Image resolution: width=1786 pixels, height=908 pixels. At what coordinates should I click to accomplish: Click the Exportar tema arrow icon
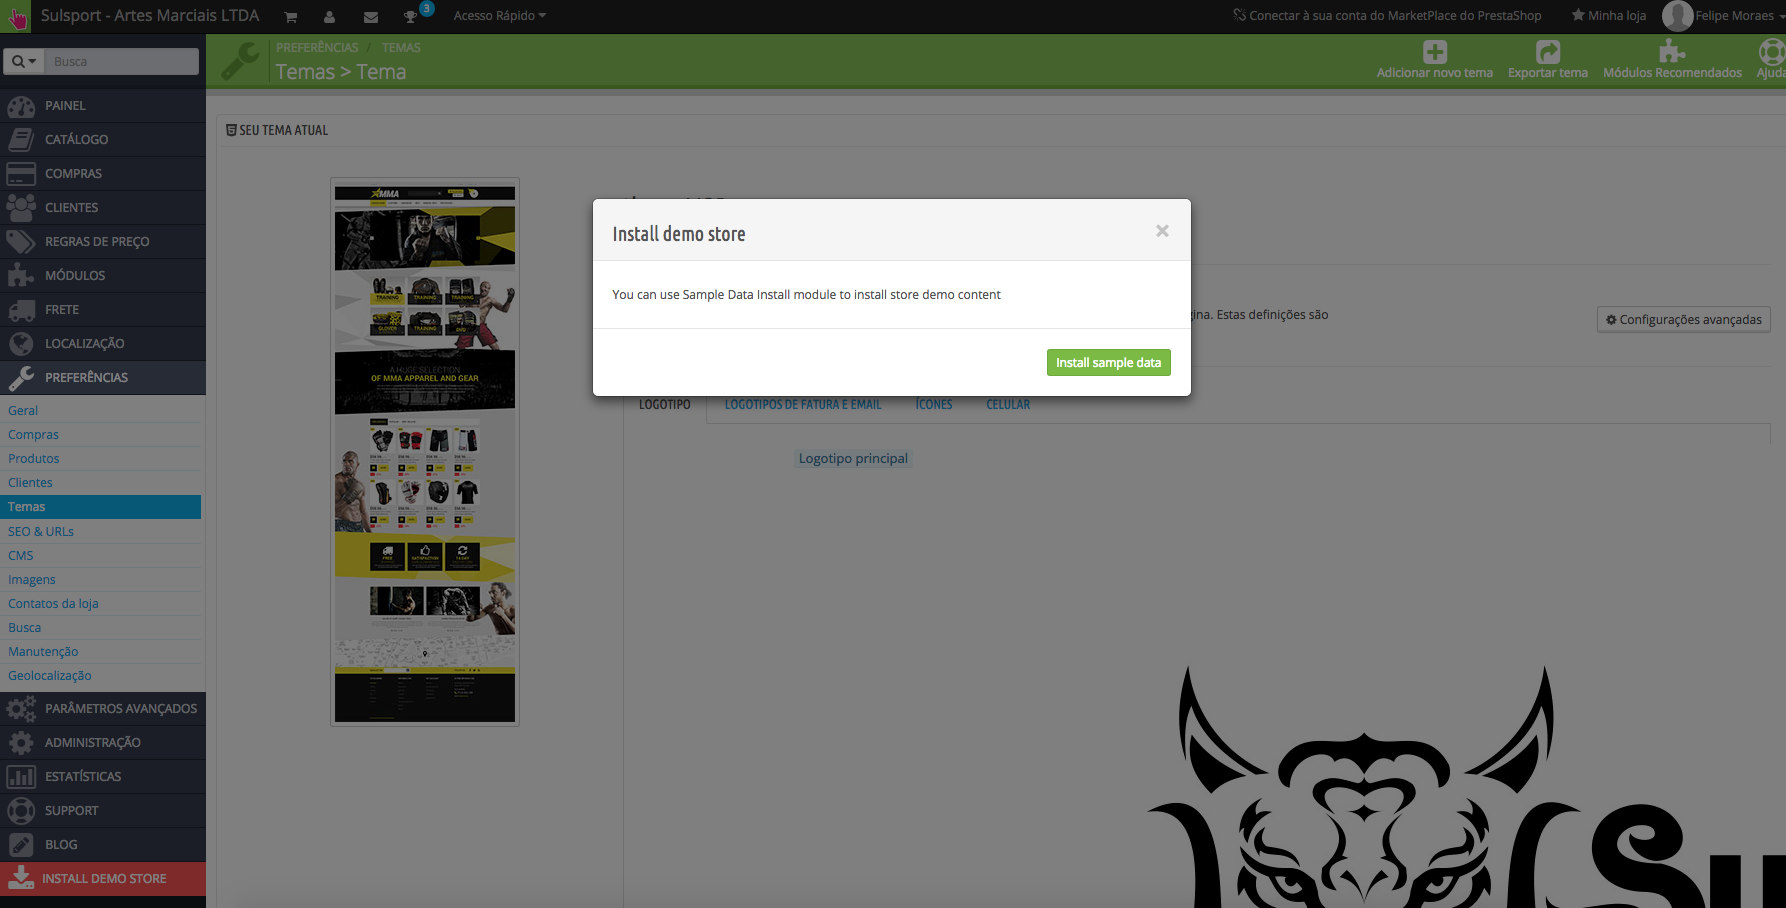(1548, 52)
